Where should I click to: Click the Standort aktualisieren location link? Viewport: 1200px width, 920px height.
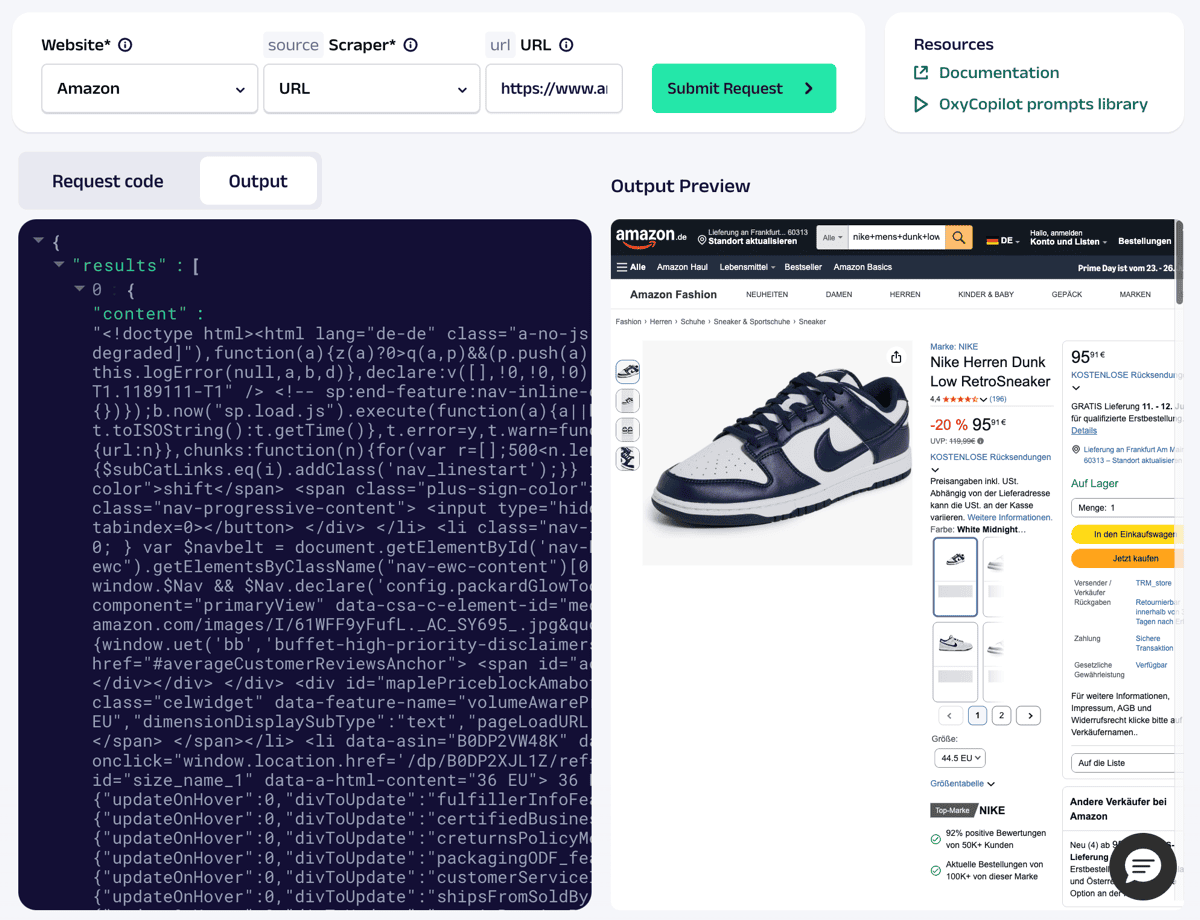(753, 241)
